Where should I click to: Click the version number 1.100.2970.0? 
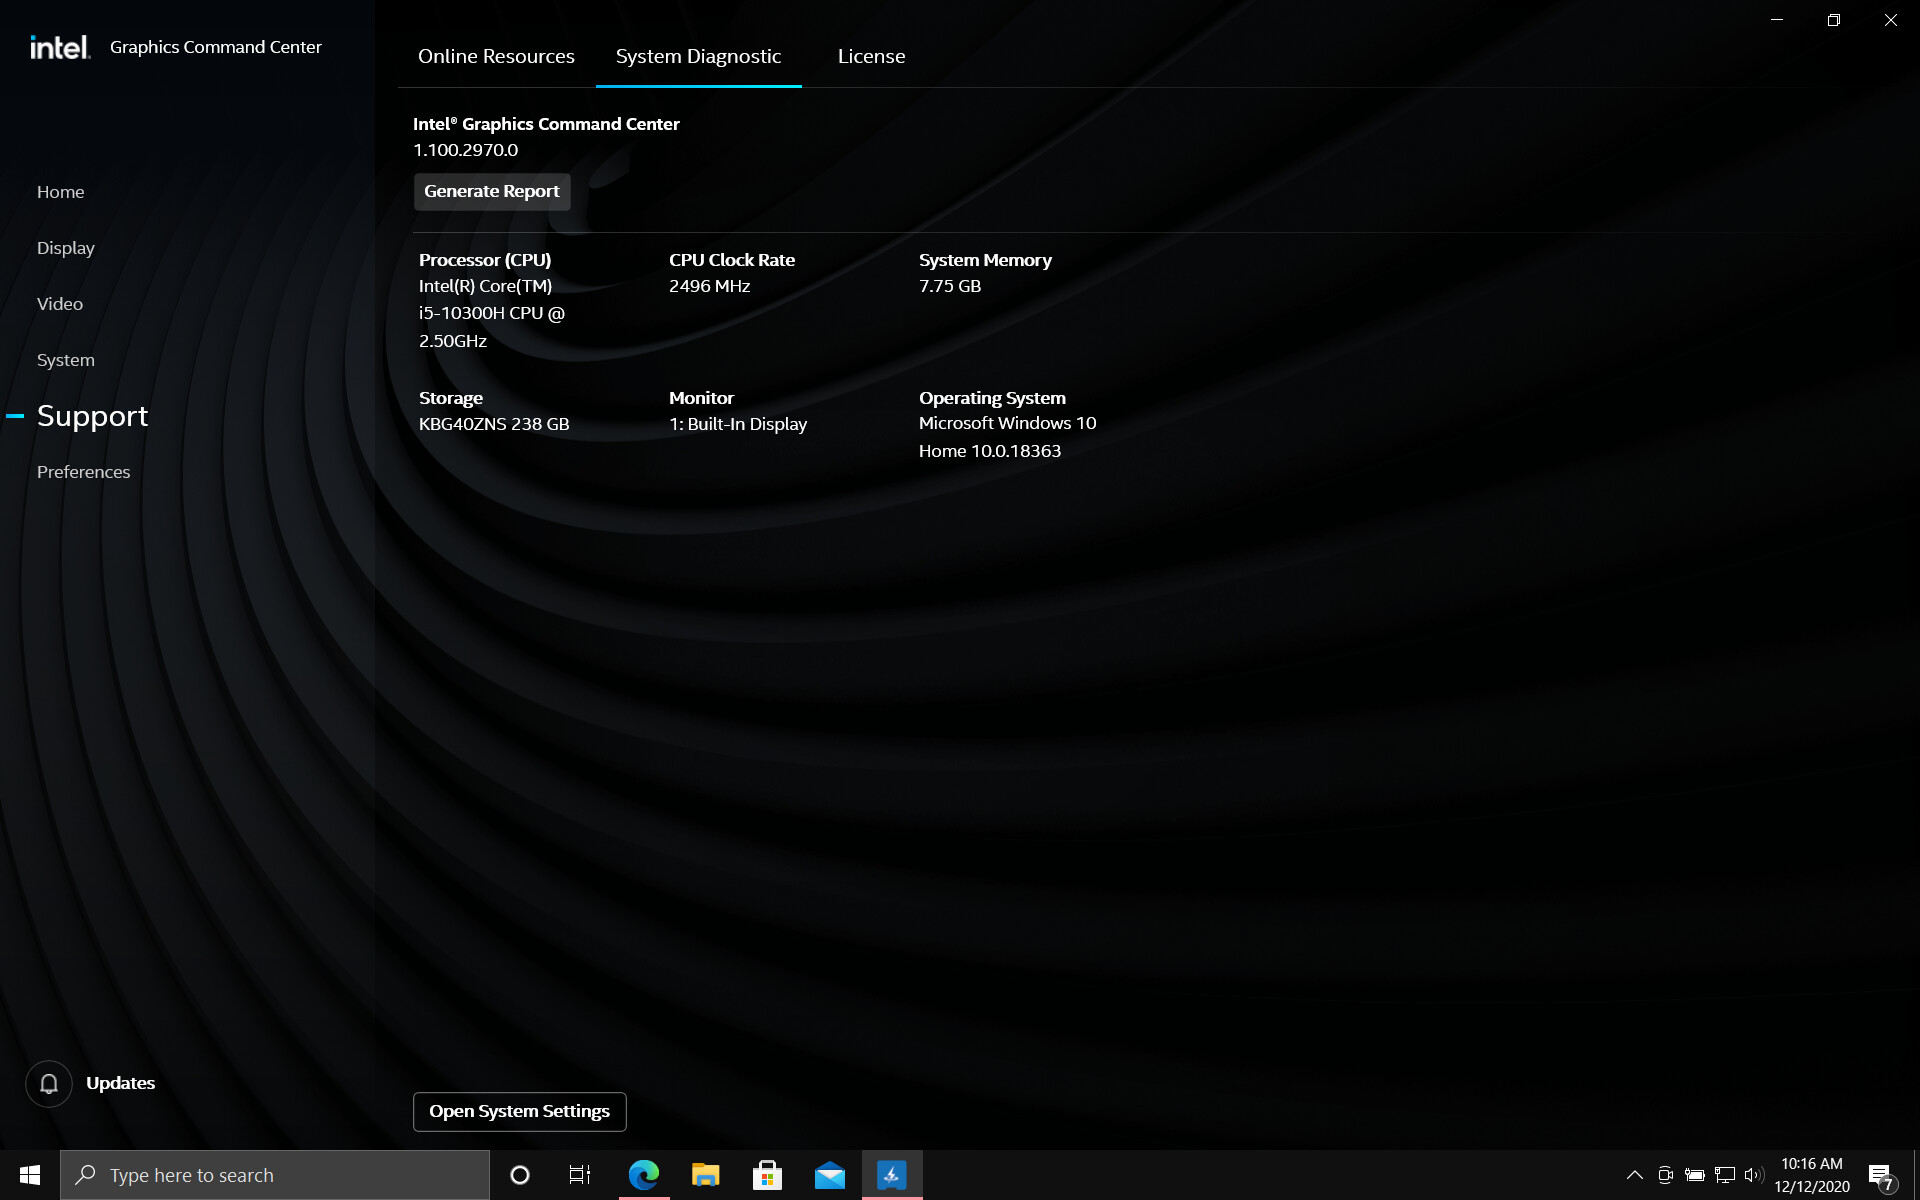pyautogui.click(x=466, y=150)
